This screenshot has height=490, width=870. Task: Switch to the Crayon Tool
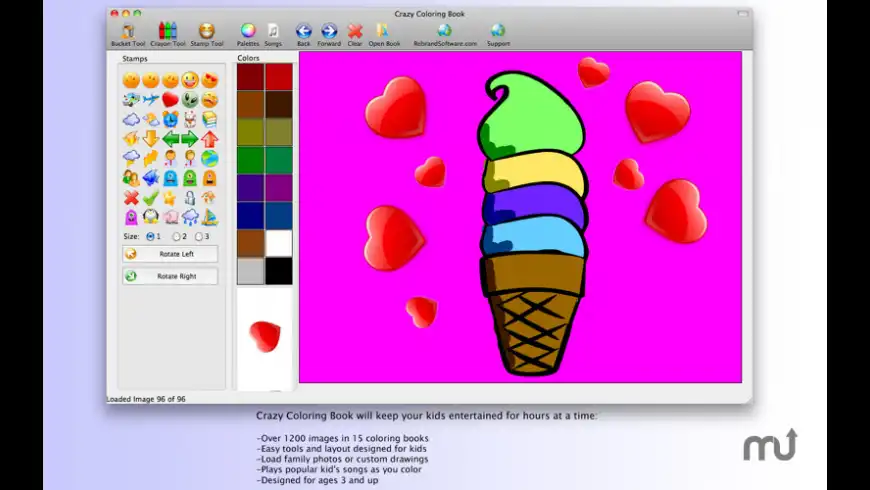coord(167,31)
